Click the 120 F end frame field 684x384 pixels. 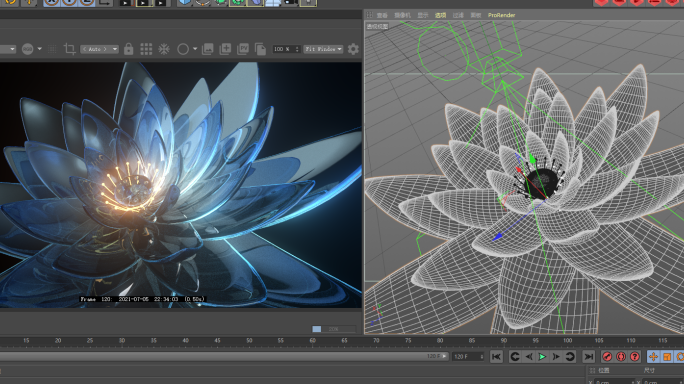tap(468, 357)
